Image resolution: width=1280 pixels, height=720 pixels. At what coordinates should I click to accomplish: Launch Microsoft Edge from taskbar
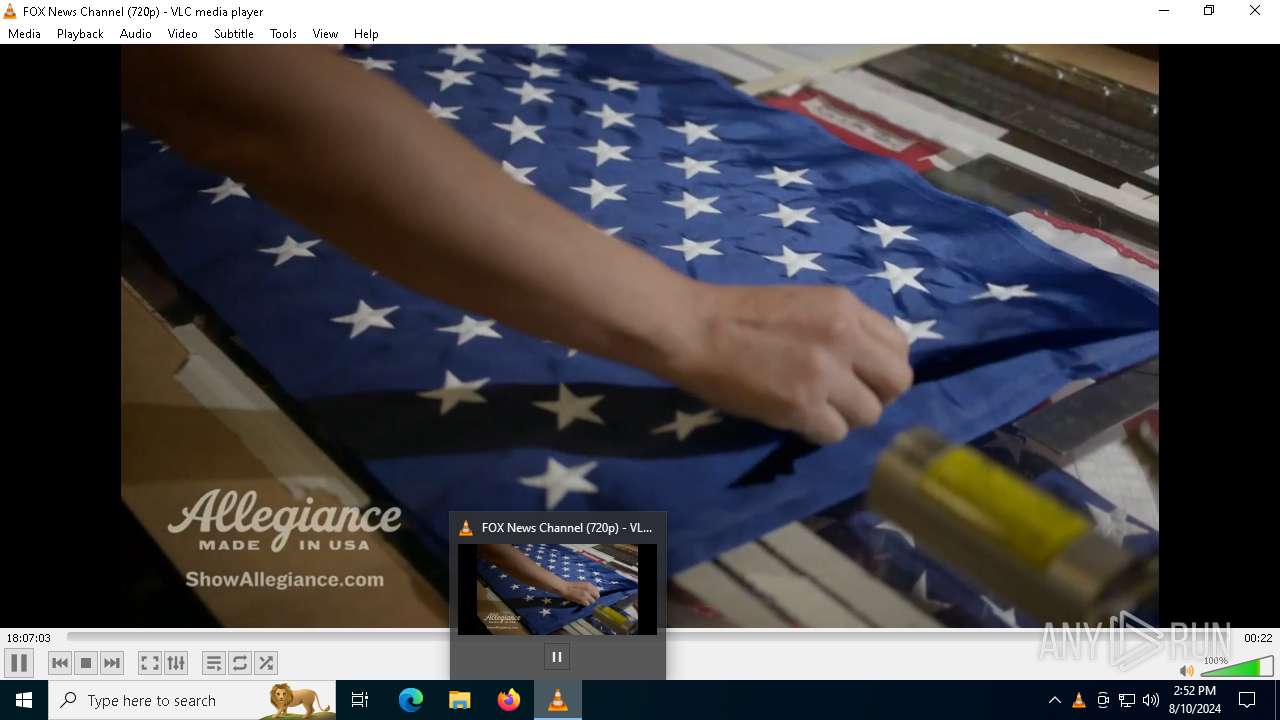[411, 700]
